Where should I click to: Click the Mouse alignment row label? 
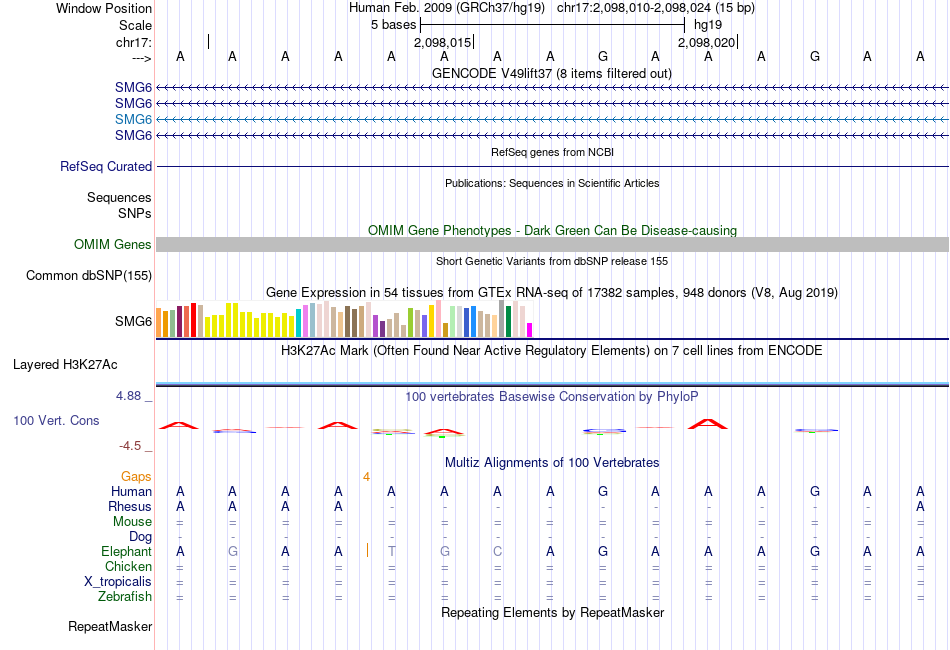132,522
